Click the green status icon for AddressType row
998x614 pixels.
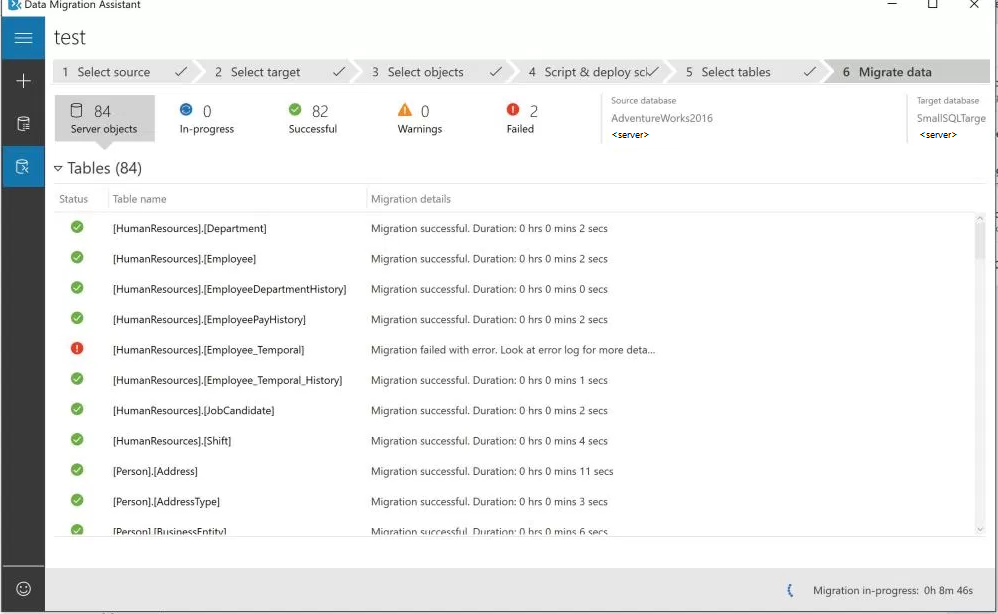tap(77, 500)
